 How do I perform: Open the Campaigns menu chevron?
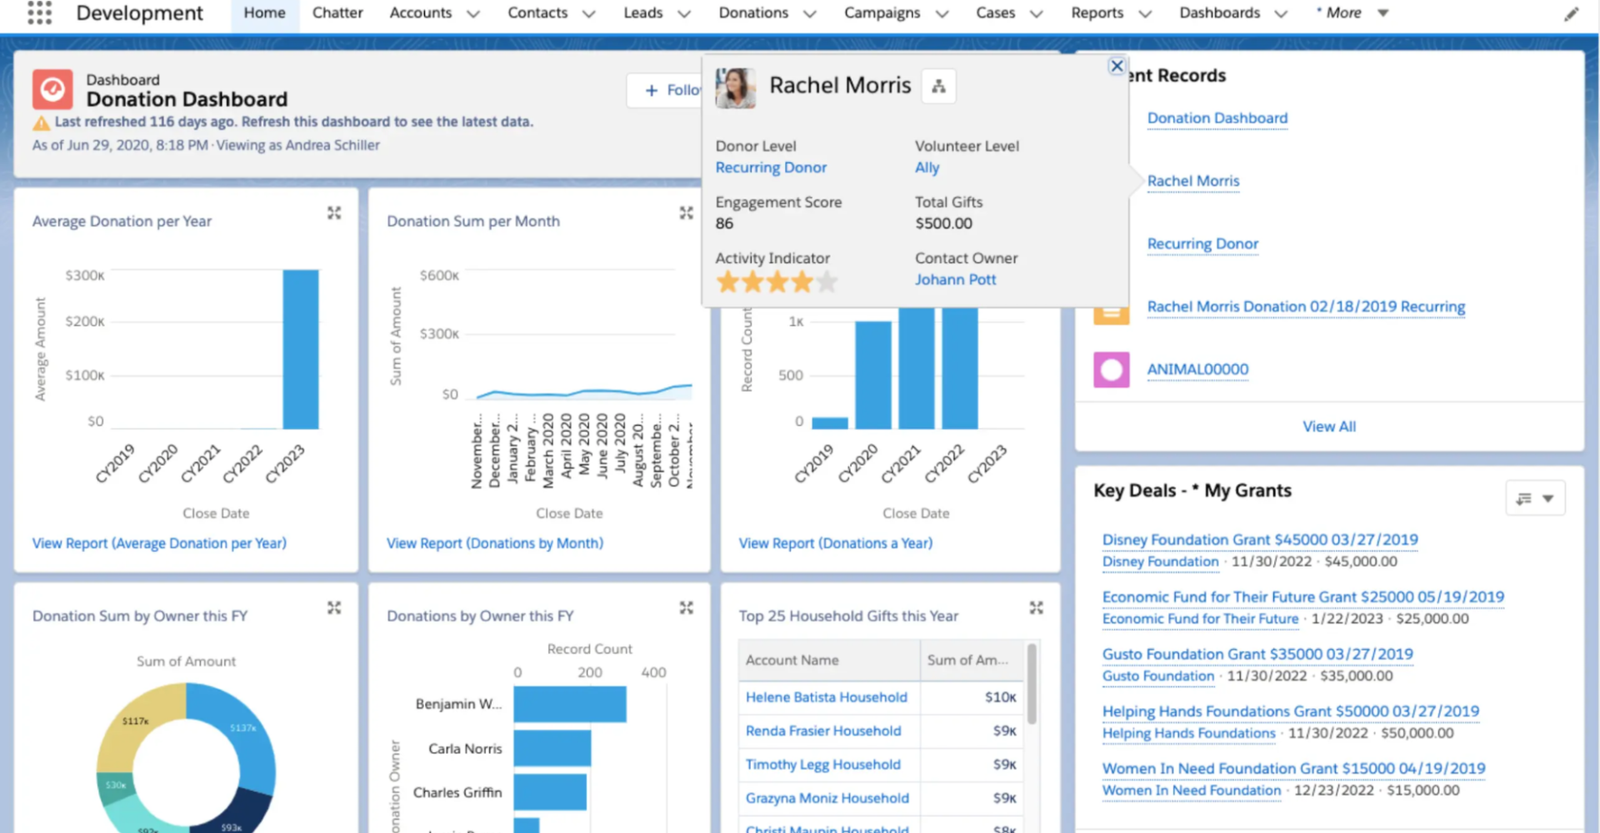[x=942, y=14]
